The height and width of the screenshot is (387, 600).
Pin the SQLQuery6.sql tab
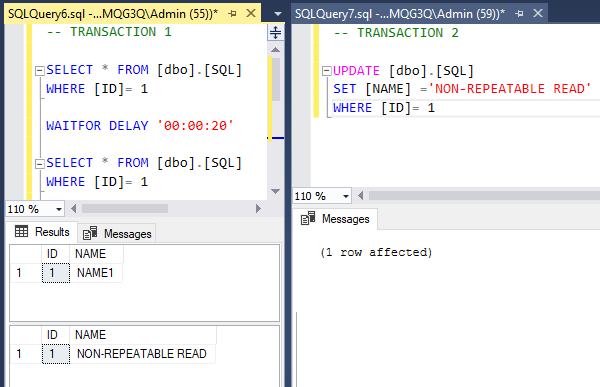click(232, 14)
